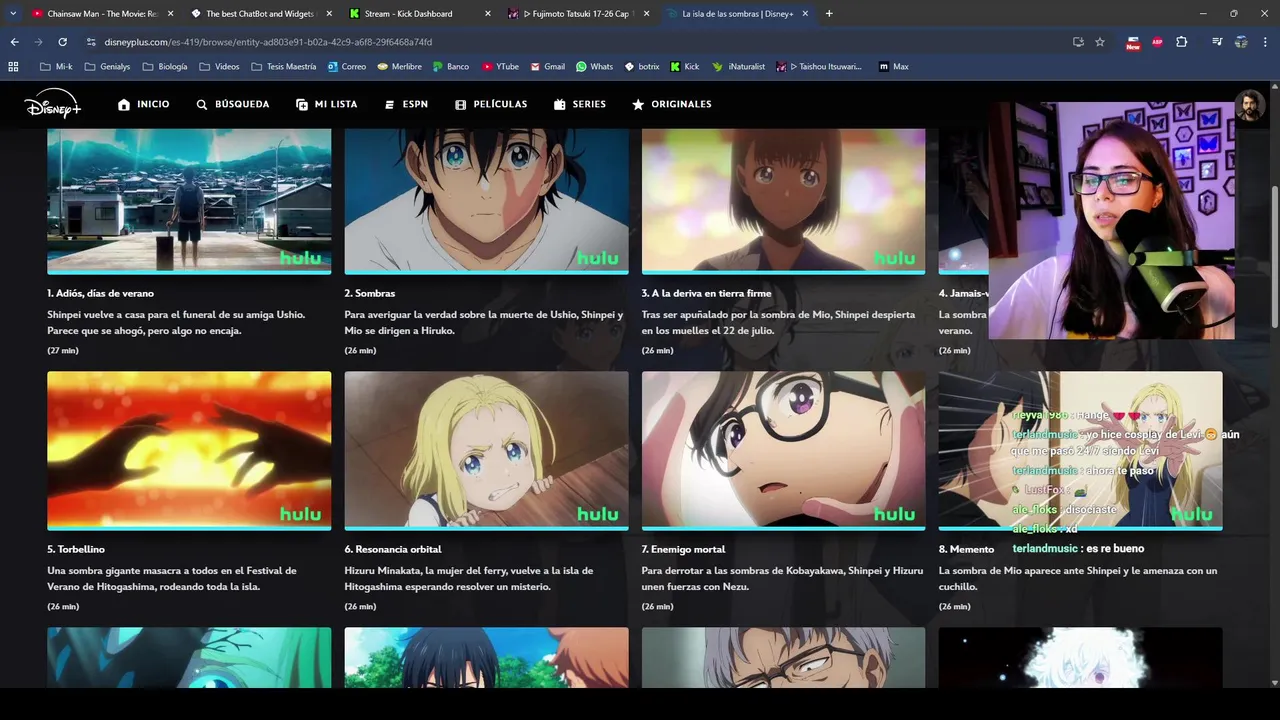
Task: Open the INICIO home menu item
Action: tap(143, 104)
